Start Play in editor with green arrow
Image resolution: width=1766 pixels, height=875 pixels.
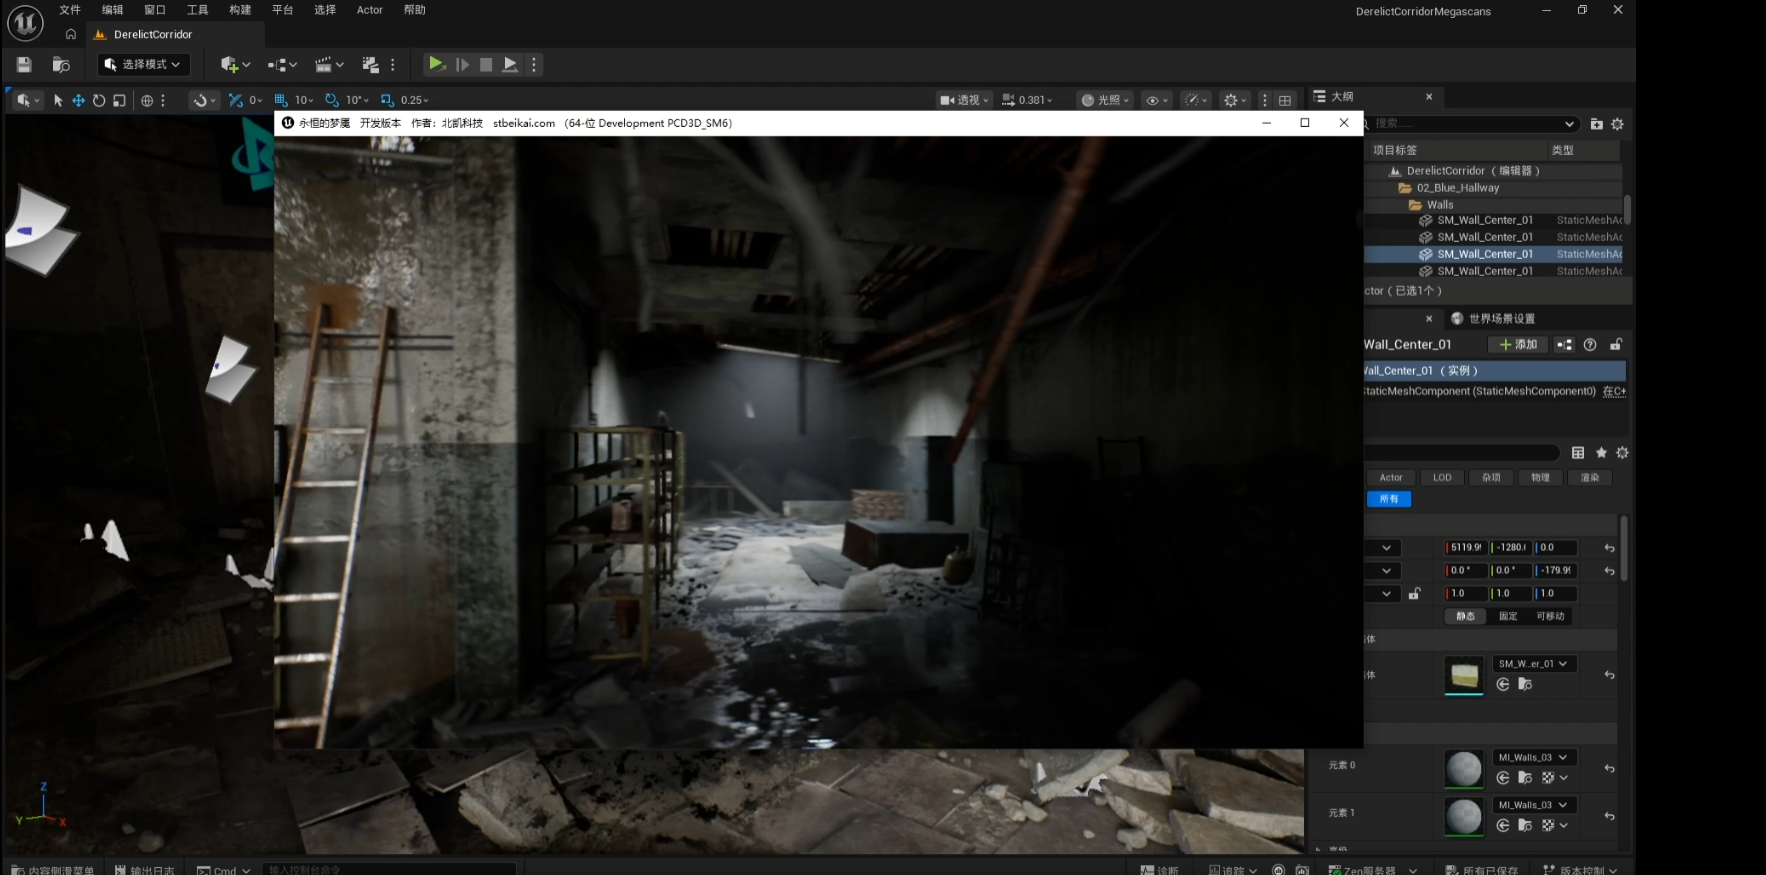[436, 64]
